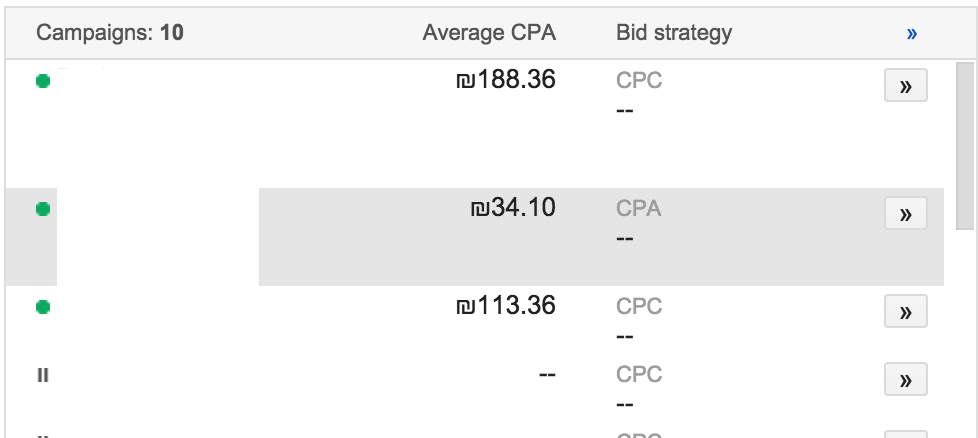Click green status dot of ₪113.36 campaign
Viewport: 978px width, 438px height.
click(x=43, y=306)
